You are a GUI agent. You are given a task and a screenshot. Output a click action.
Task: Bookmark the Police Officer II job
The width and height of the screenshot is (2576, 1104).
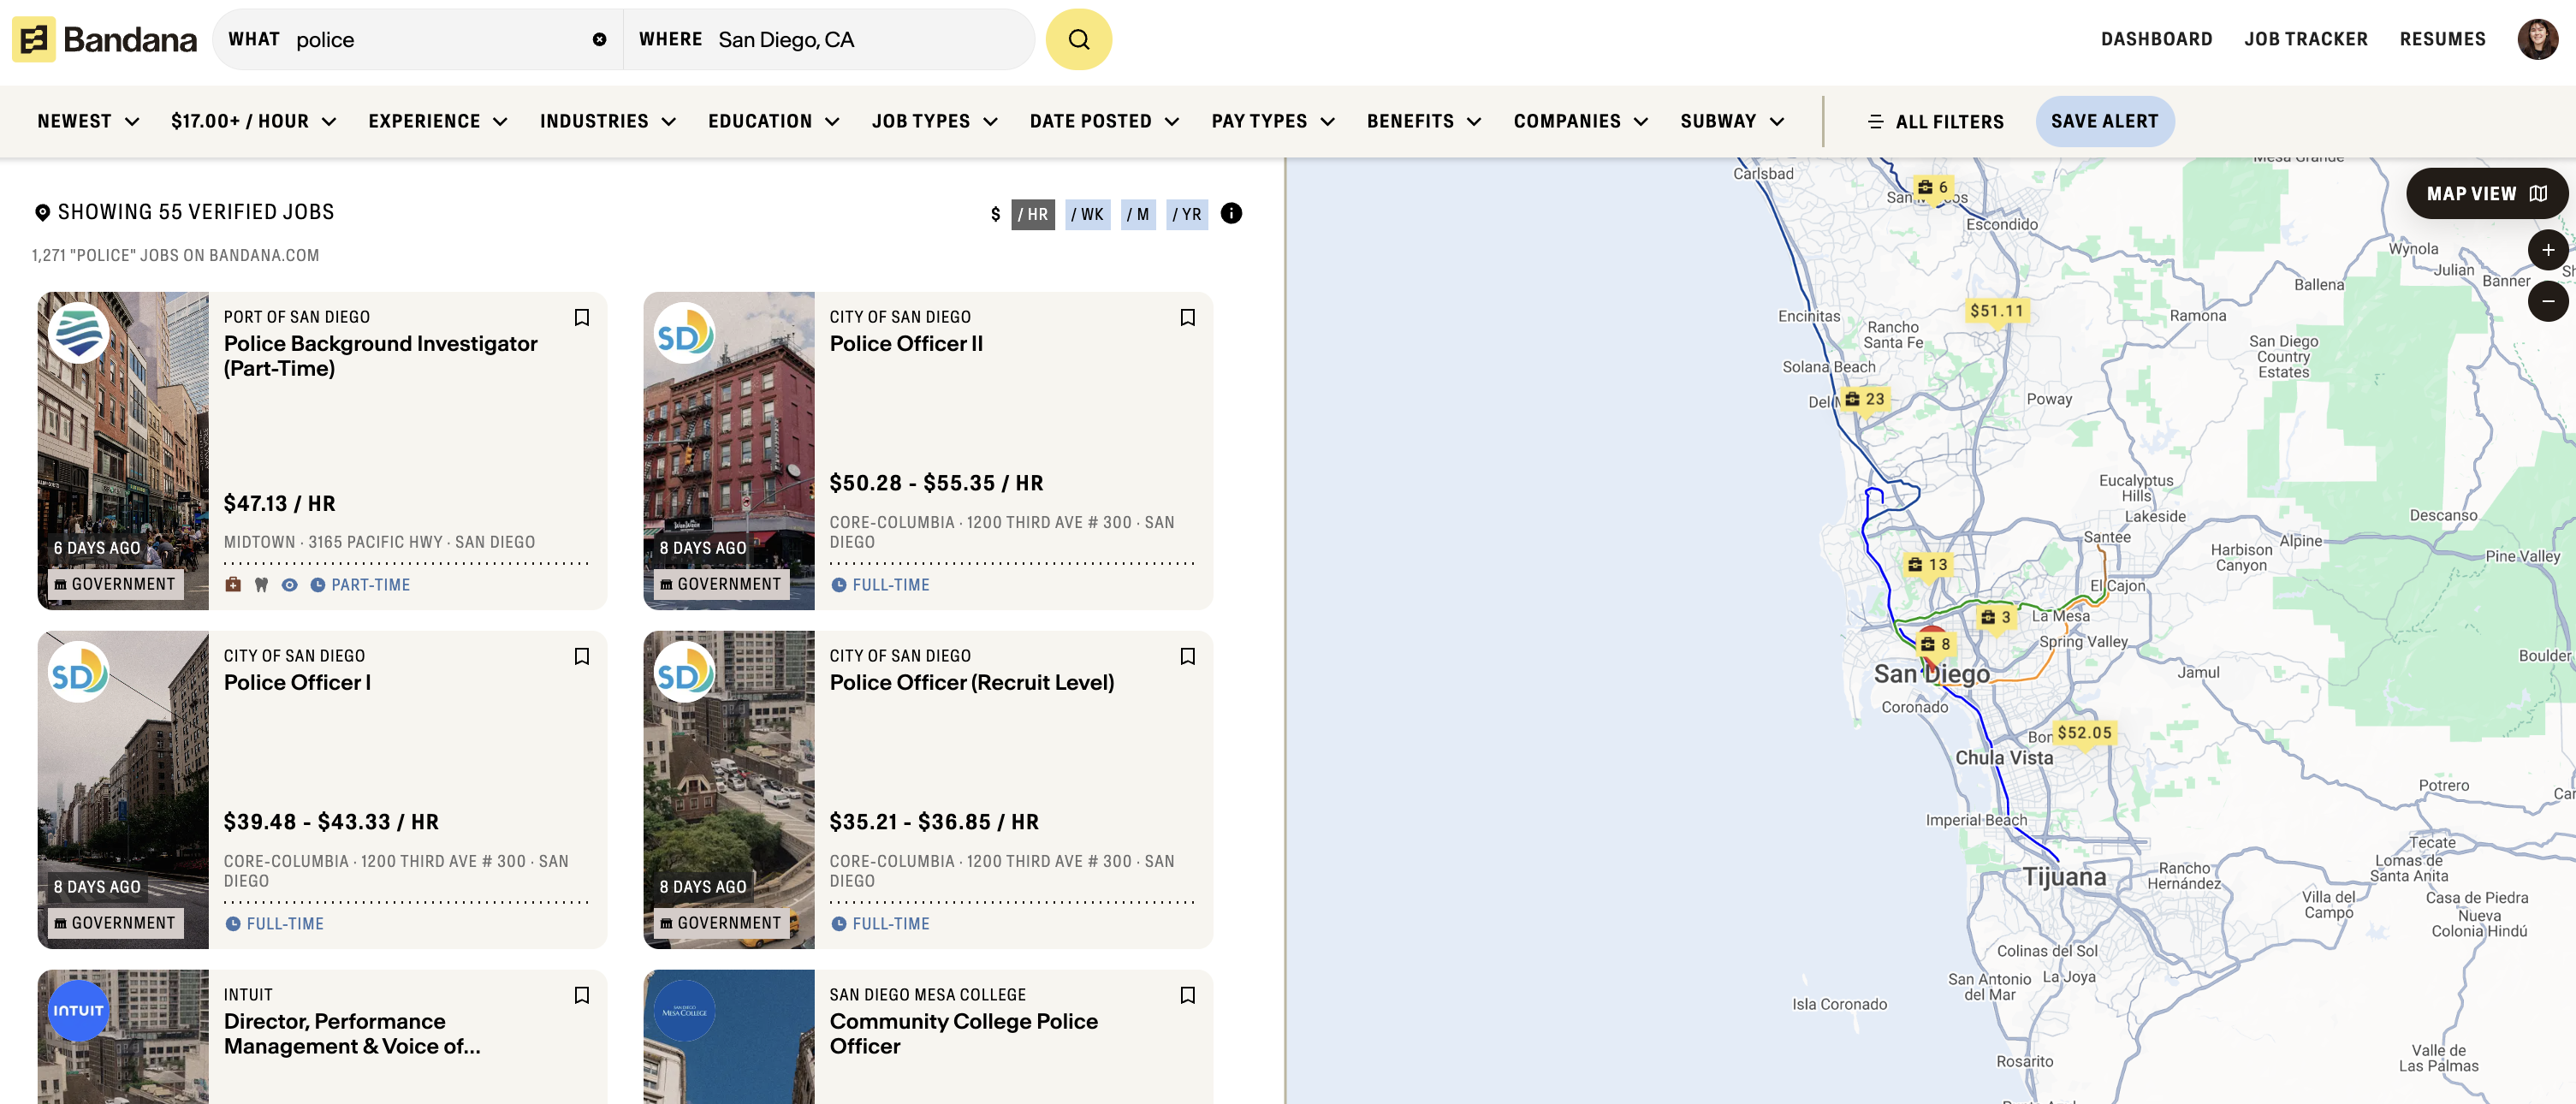(1187, 317)
